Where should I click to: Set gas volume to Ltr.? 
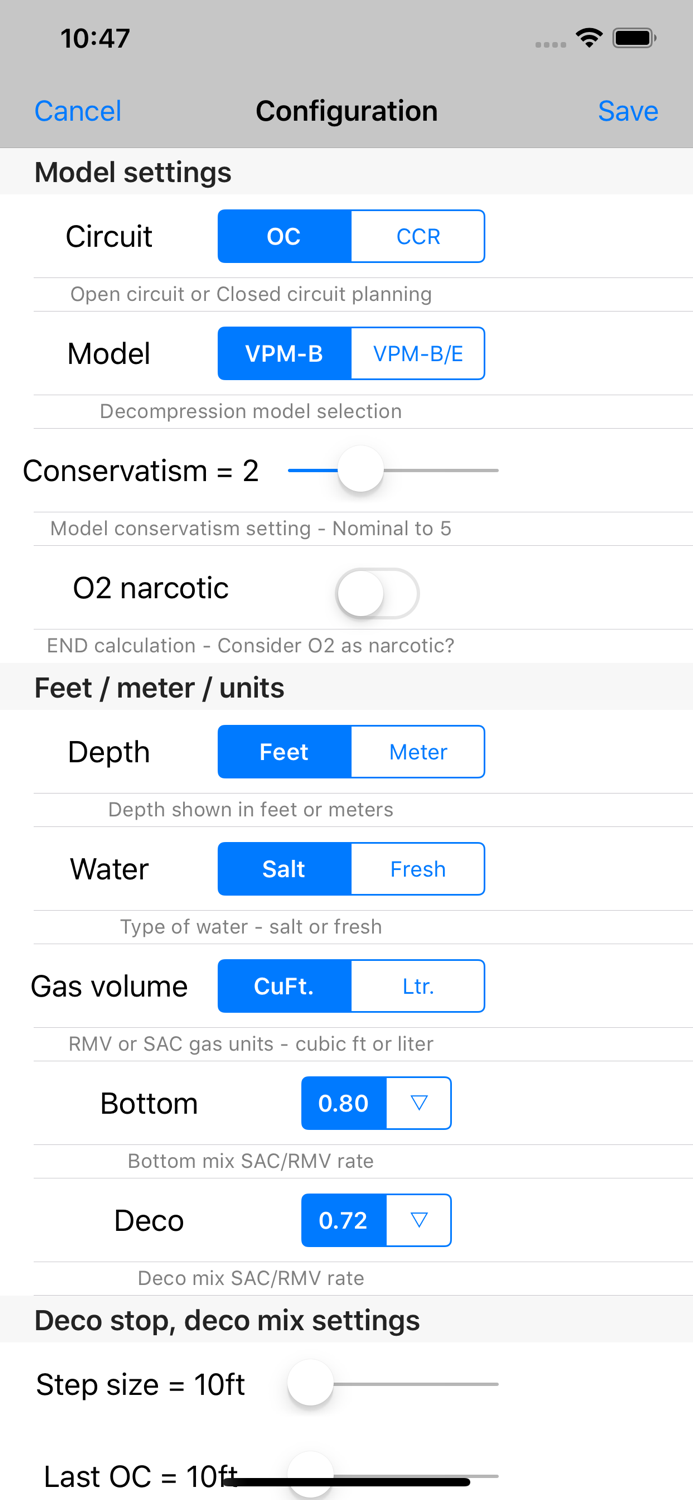(418, 986)
